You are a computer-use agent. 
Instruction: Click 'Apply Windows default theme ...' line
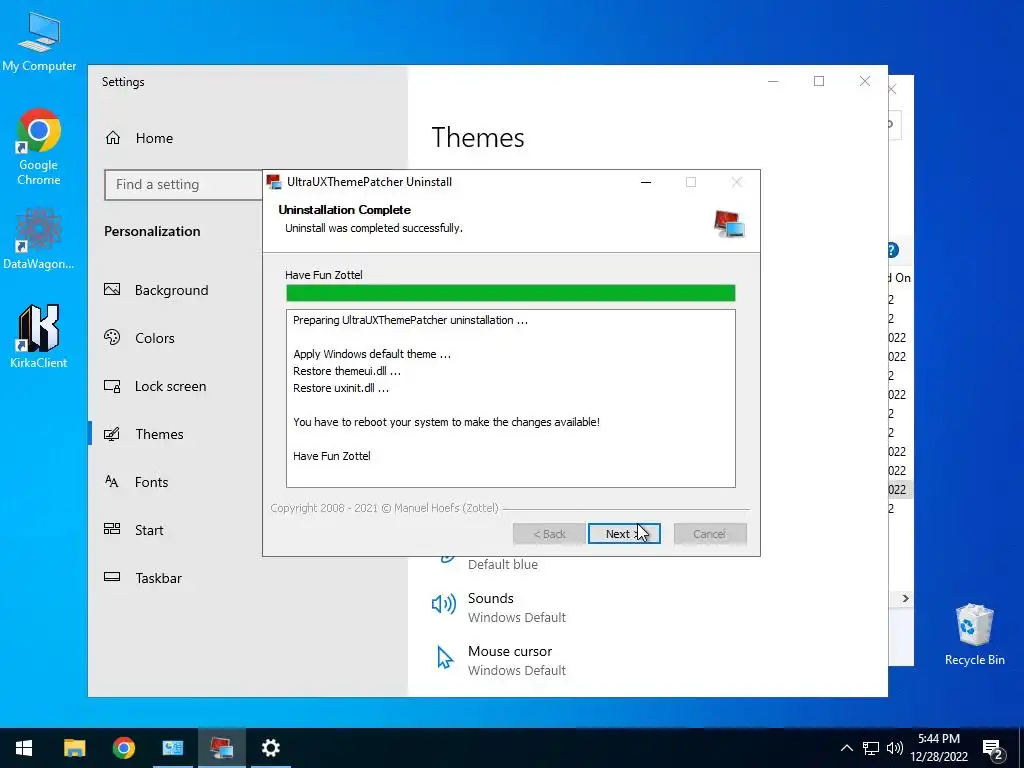372,354
